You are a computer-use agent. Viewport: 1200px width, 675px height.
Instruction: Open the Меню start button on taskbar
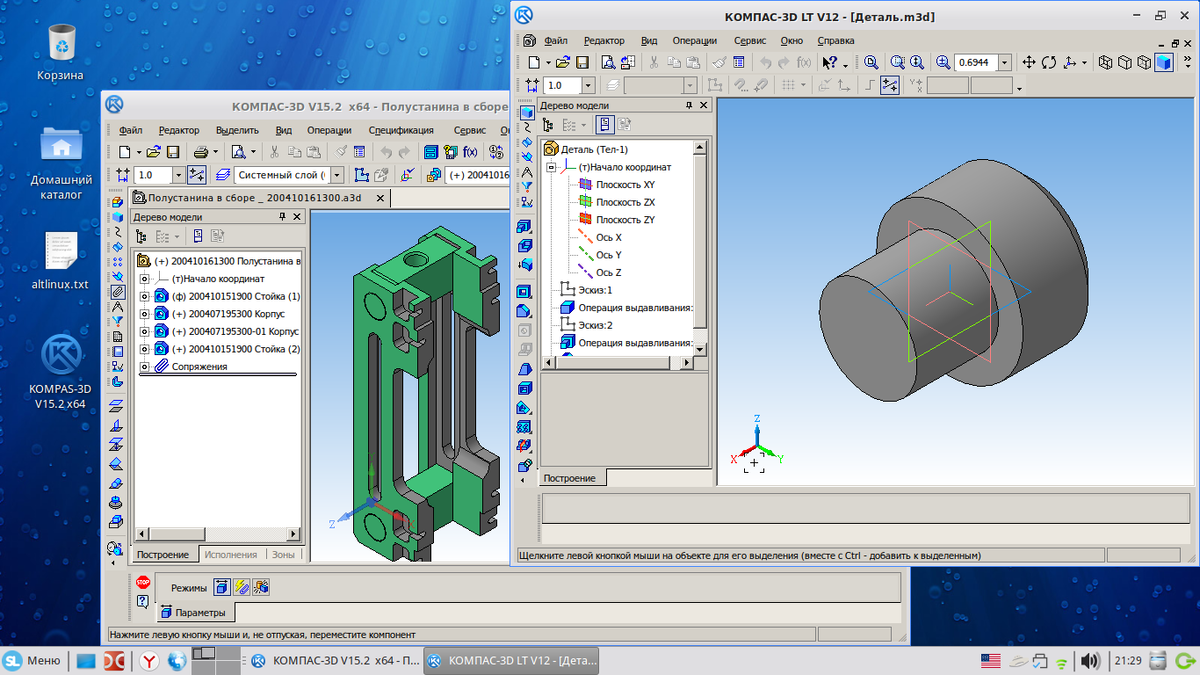33,660
